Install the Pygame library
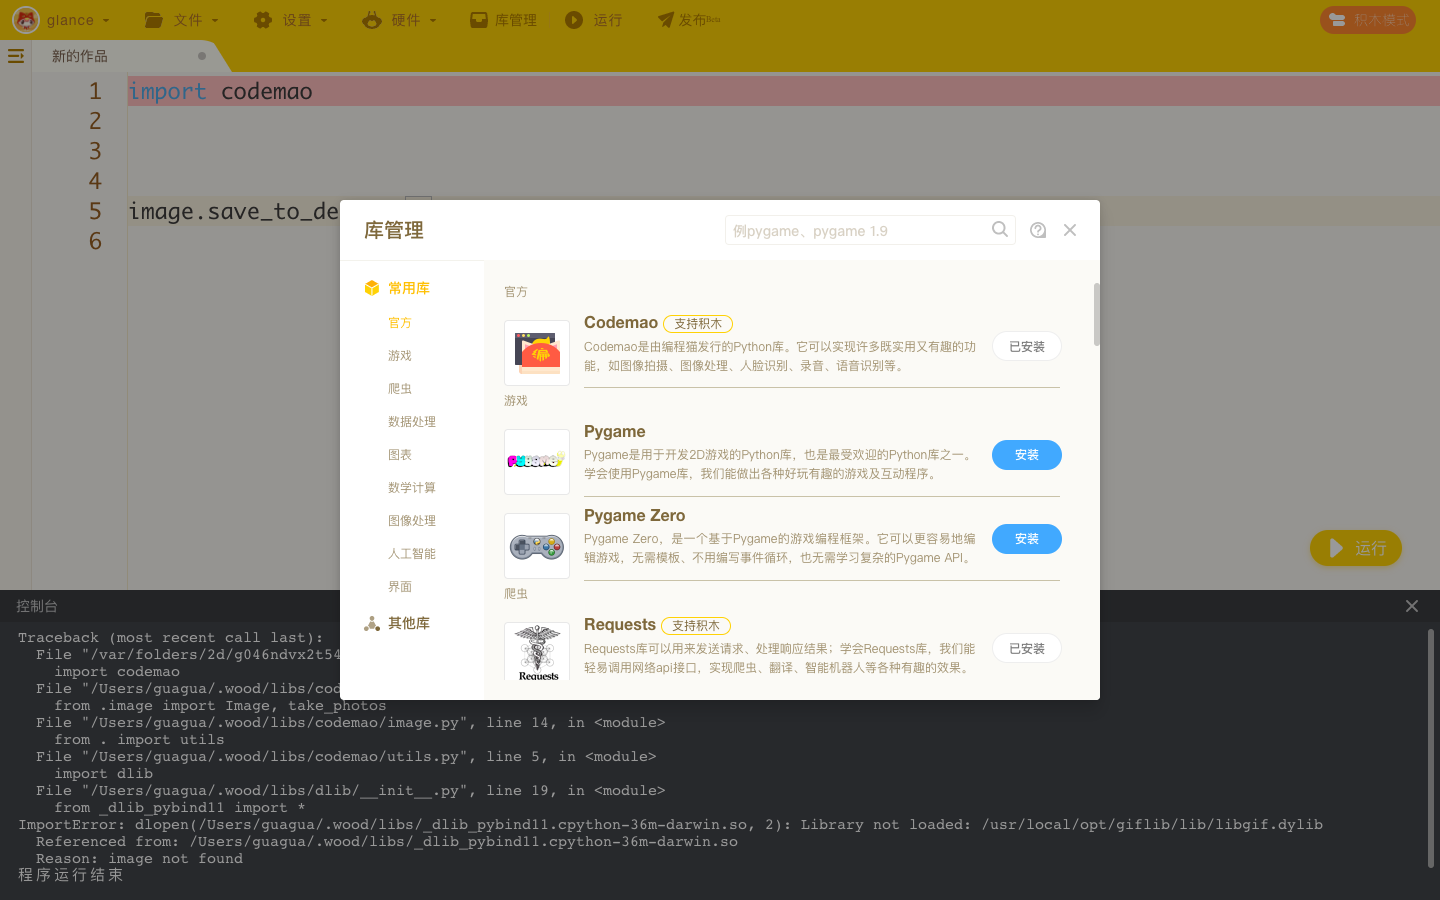Image resolution: width=1440 pixels, height=900 pixels. pos(1027,455)
